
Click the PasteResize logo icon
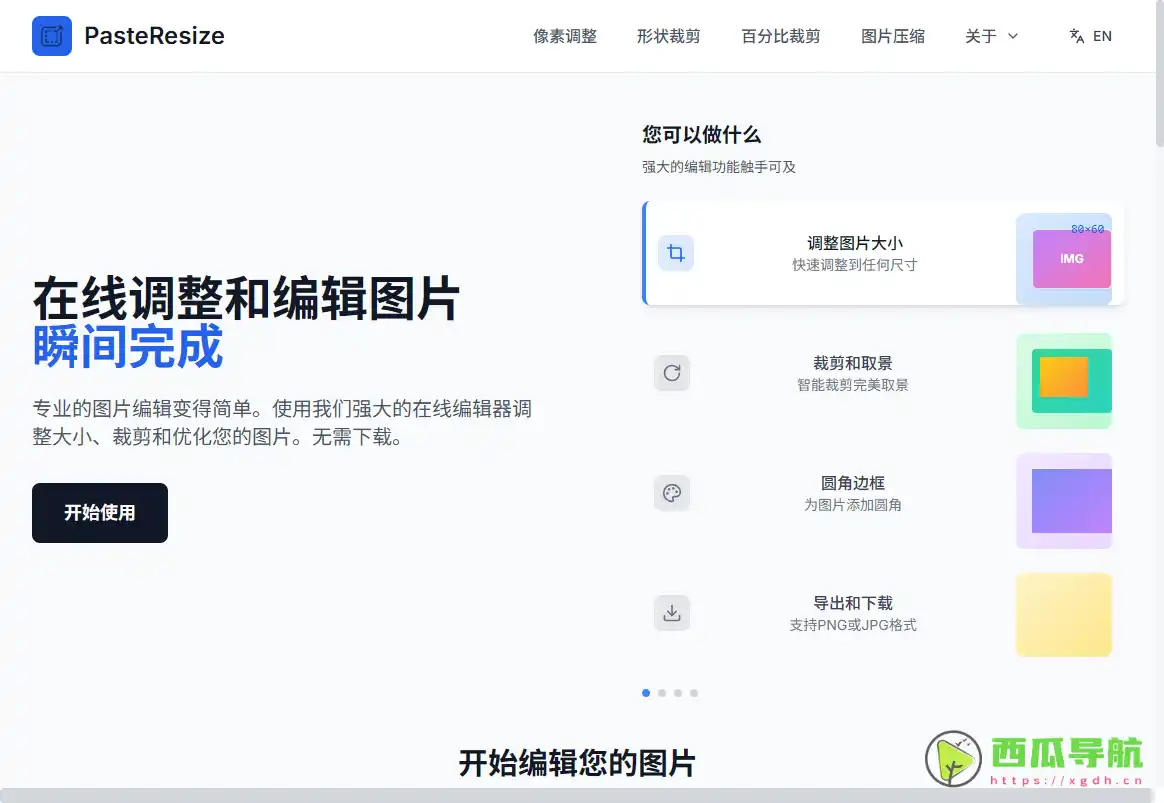click(51, 36)
